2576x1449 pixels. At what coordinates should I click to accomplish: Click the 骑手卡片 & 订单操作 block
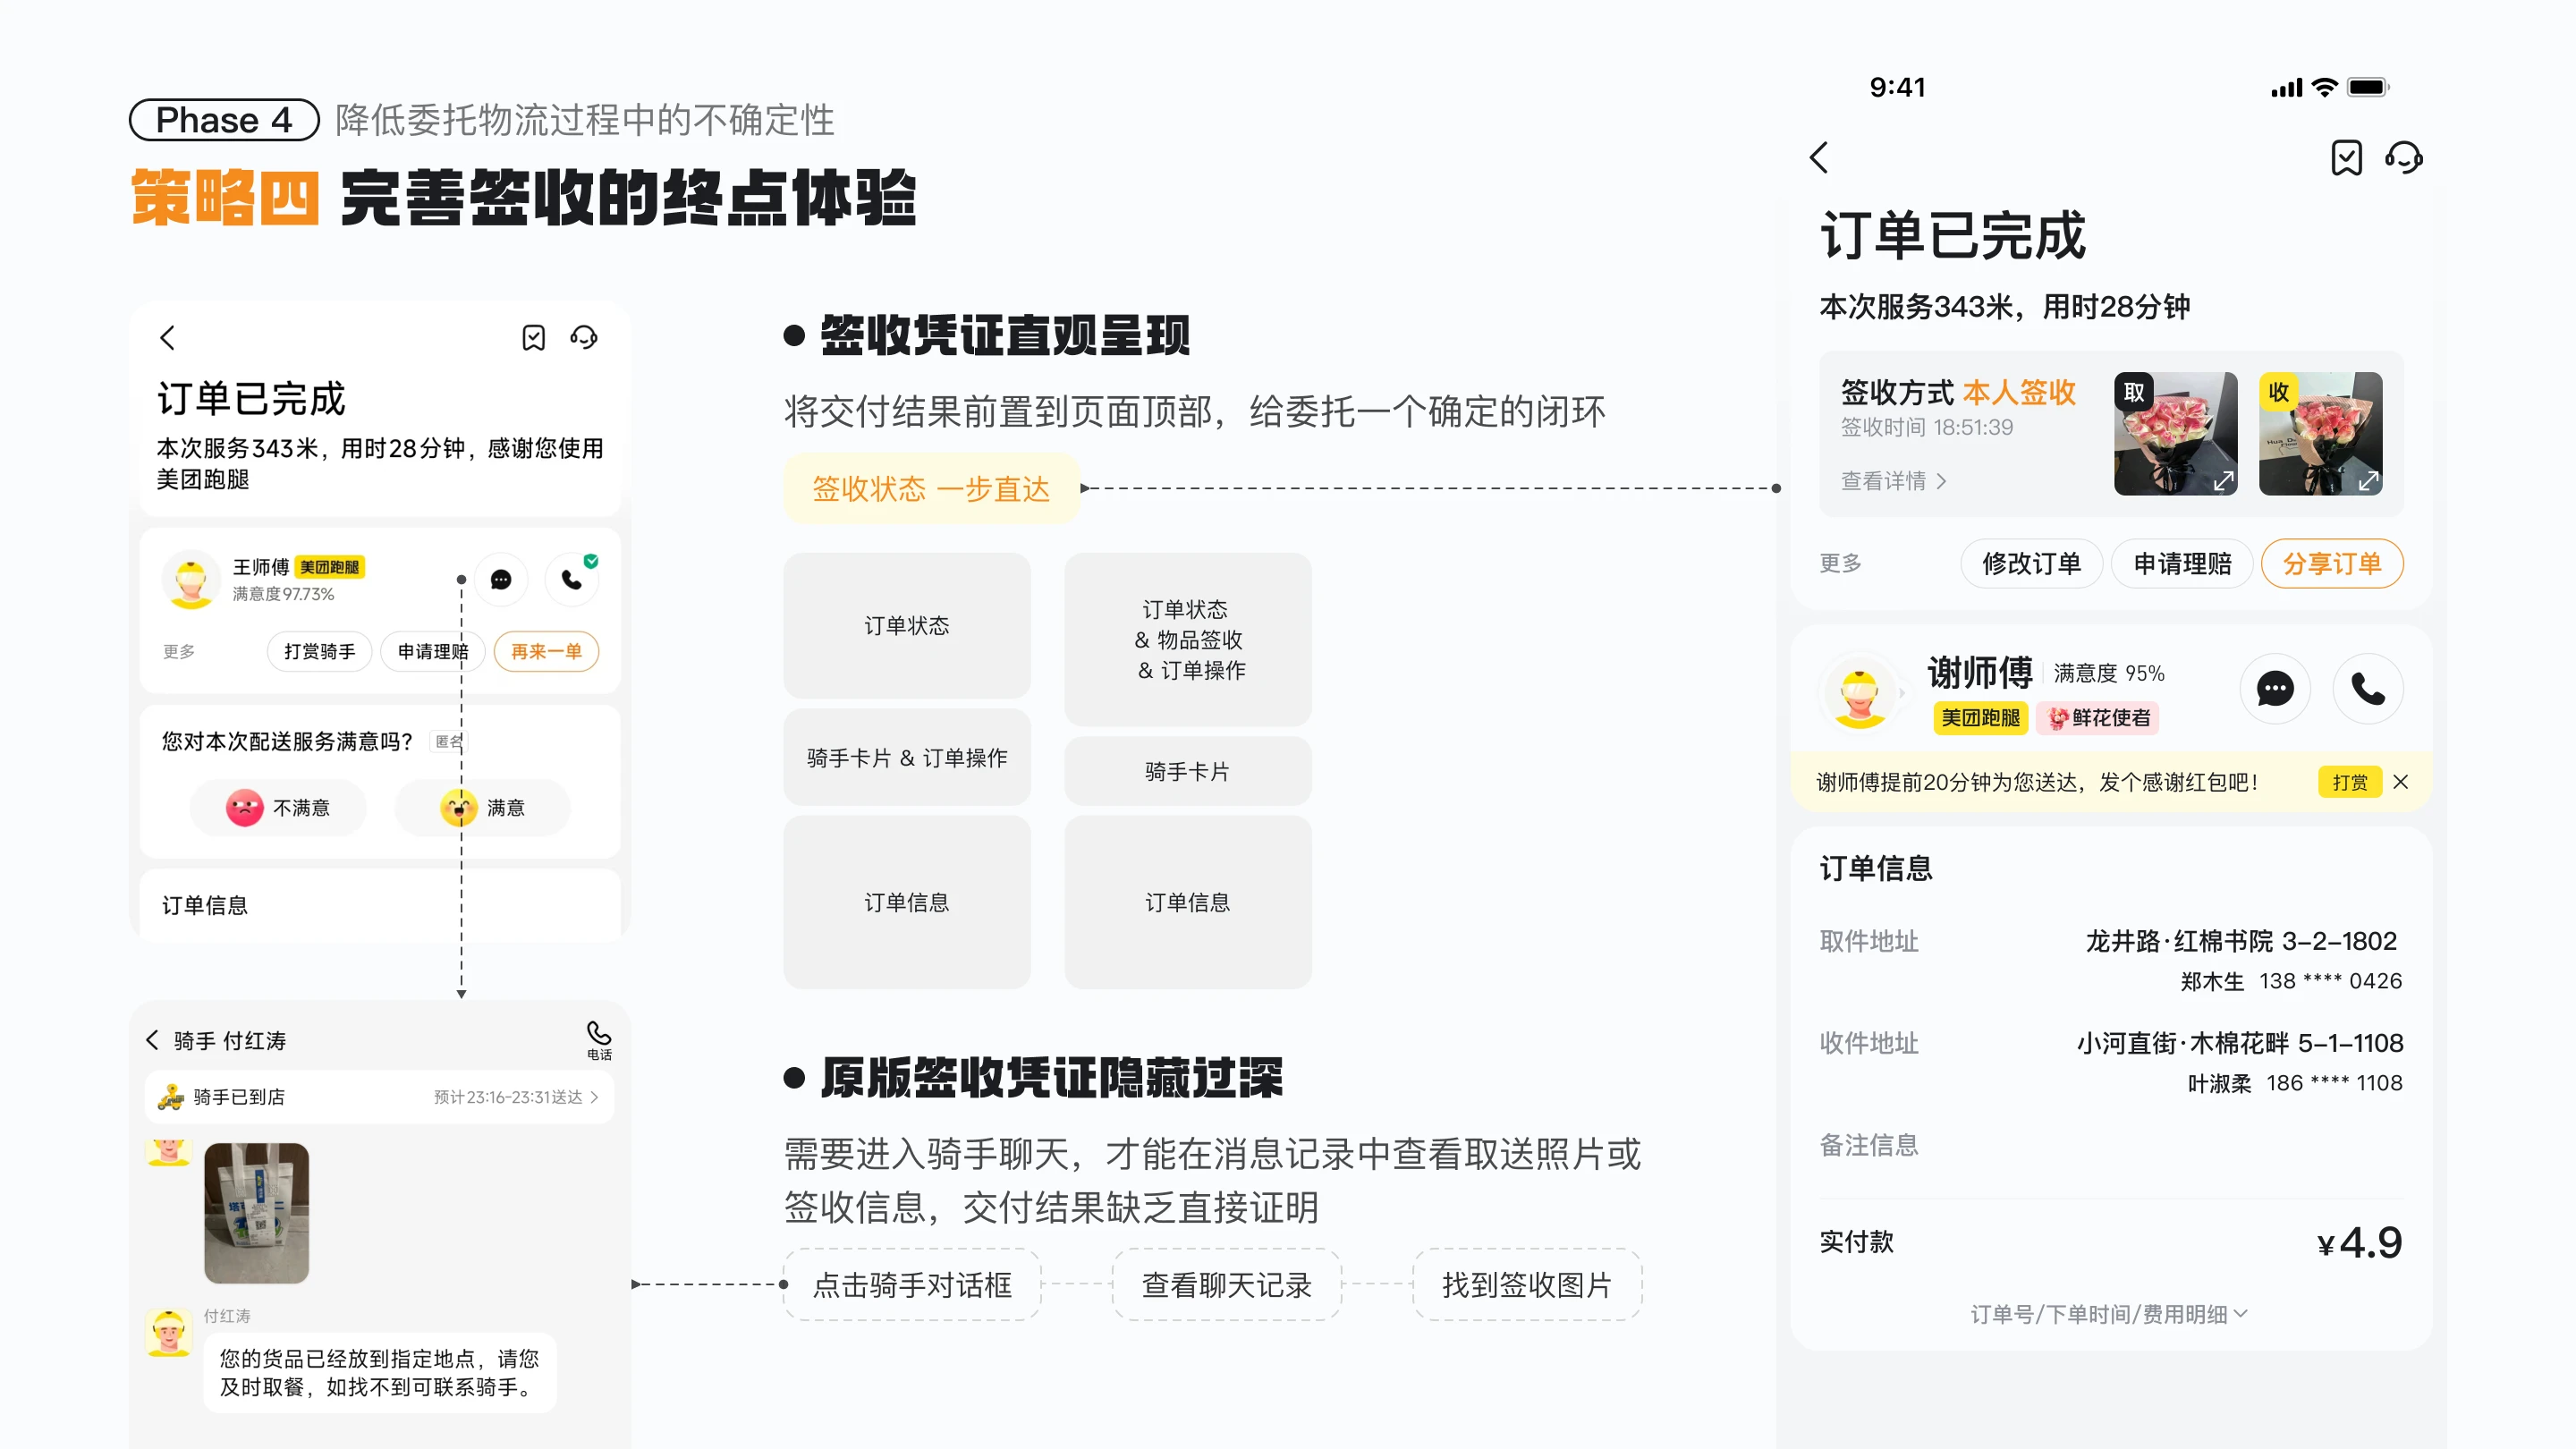click(x=907, y=757)
